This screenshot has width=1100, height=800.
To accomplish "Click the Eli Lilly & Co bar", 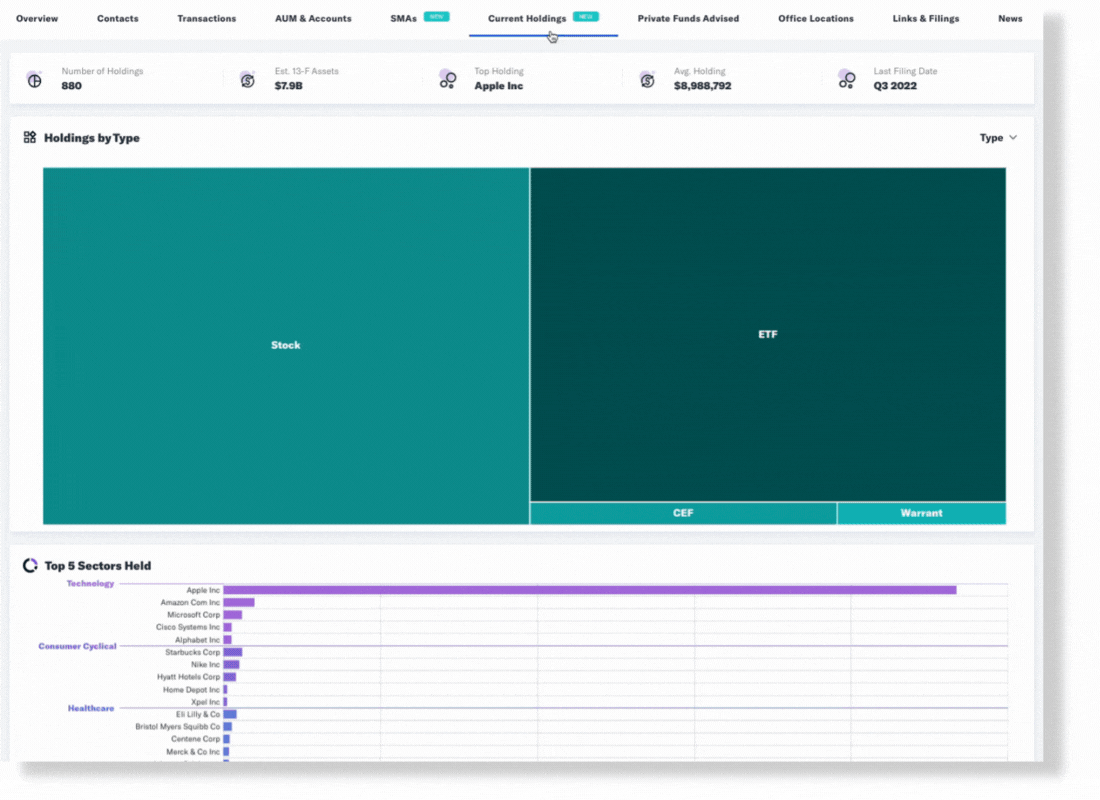I will point(229,714).
